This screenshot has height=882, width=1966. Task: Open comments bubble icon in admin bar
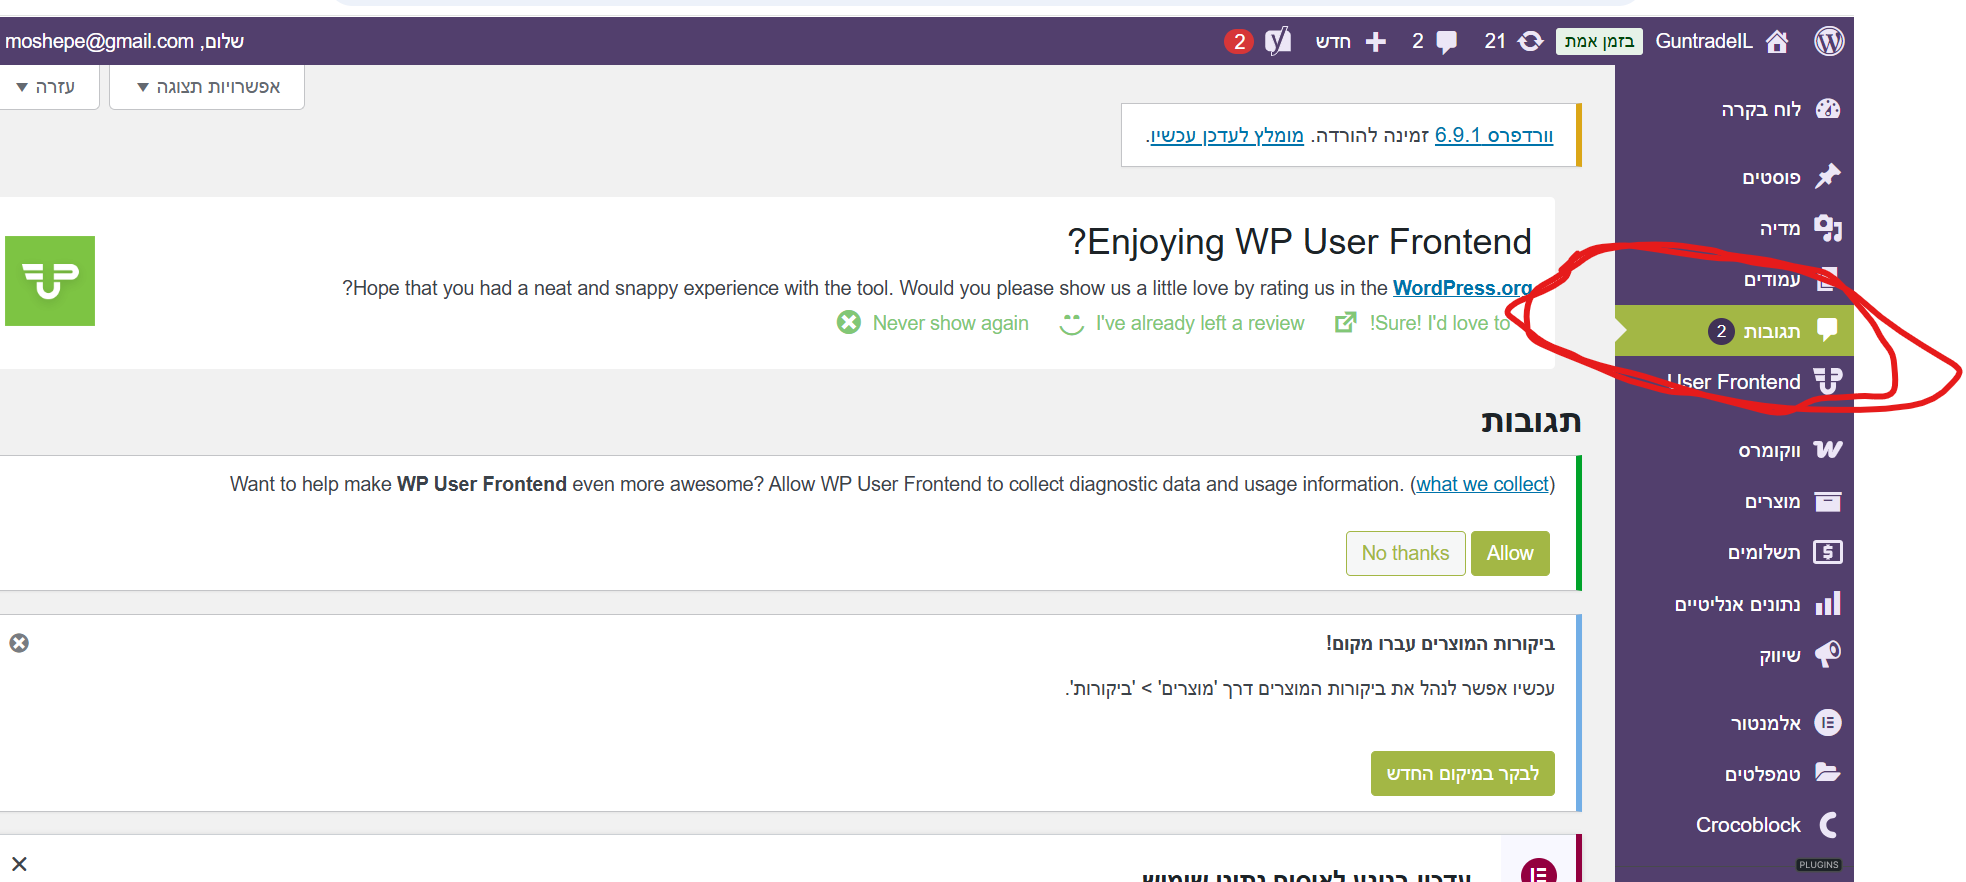click(1446, 41)
